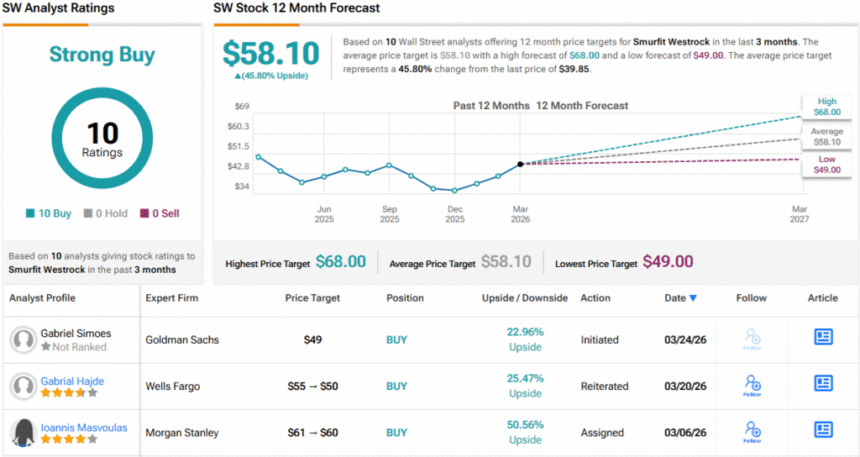Open article icon for Goldman Sachs row
The width and height of the screenshot is (860, 457).
(823, 338)
